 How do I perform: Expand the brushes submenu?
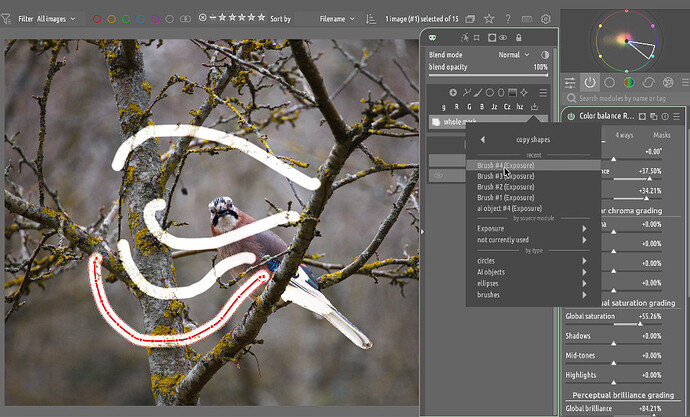click(x=533, y=295)
